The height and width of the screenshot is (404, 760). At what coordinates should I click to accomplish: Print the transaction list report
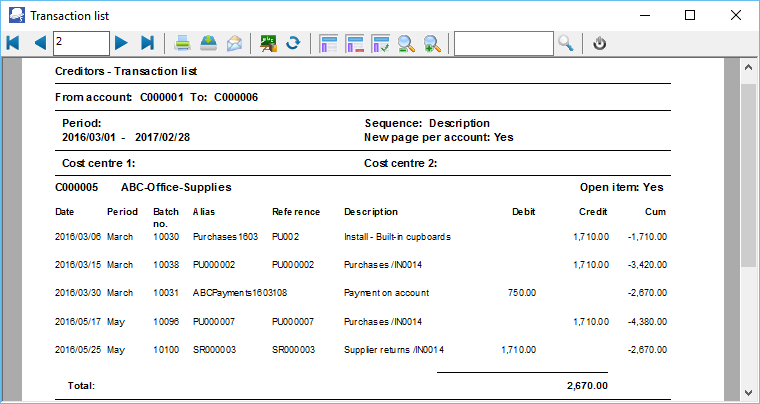click(x=183, y=43)
